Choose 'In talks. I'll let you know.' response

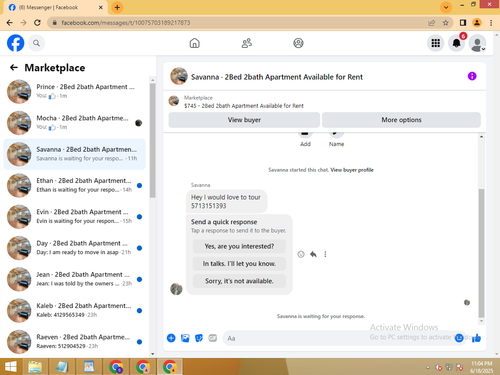pos(239,264)
